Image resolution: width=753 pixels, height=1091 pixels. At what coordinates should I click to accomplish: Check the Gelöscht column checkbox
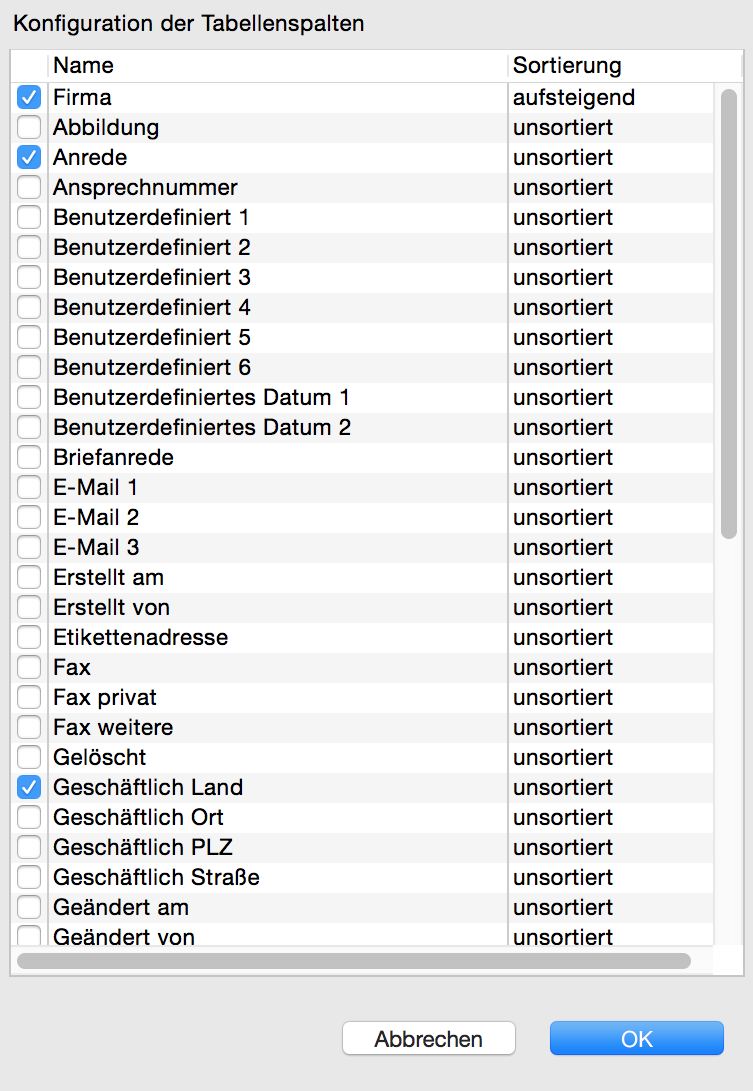29,757
